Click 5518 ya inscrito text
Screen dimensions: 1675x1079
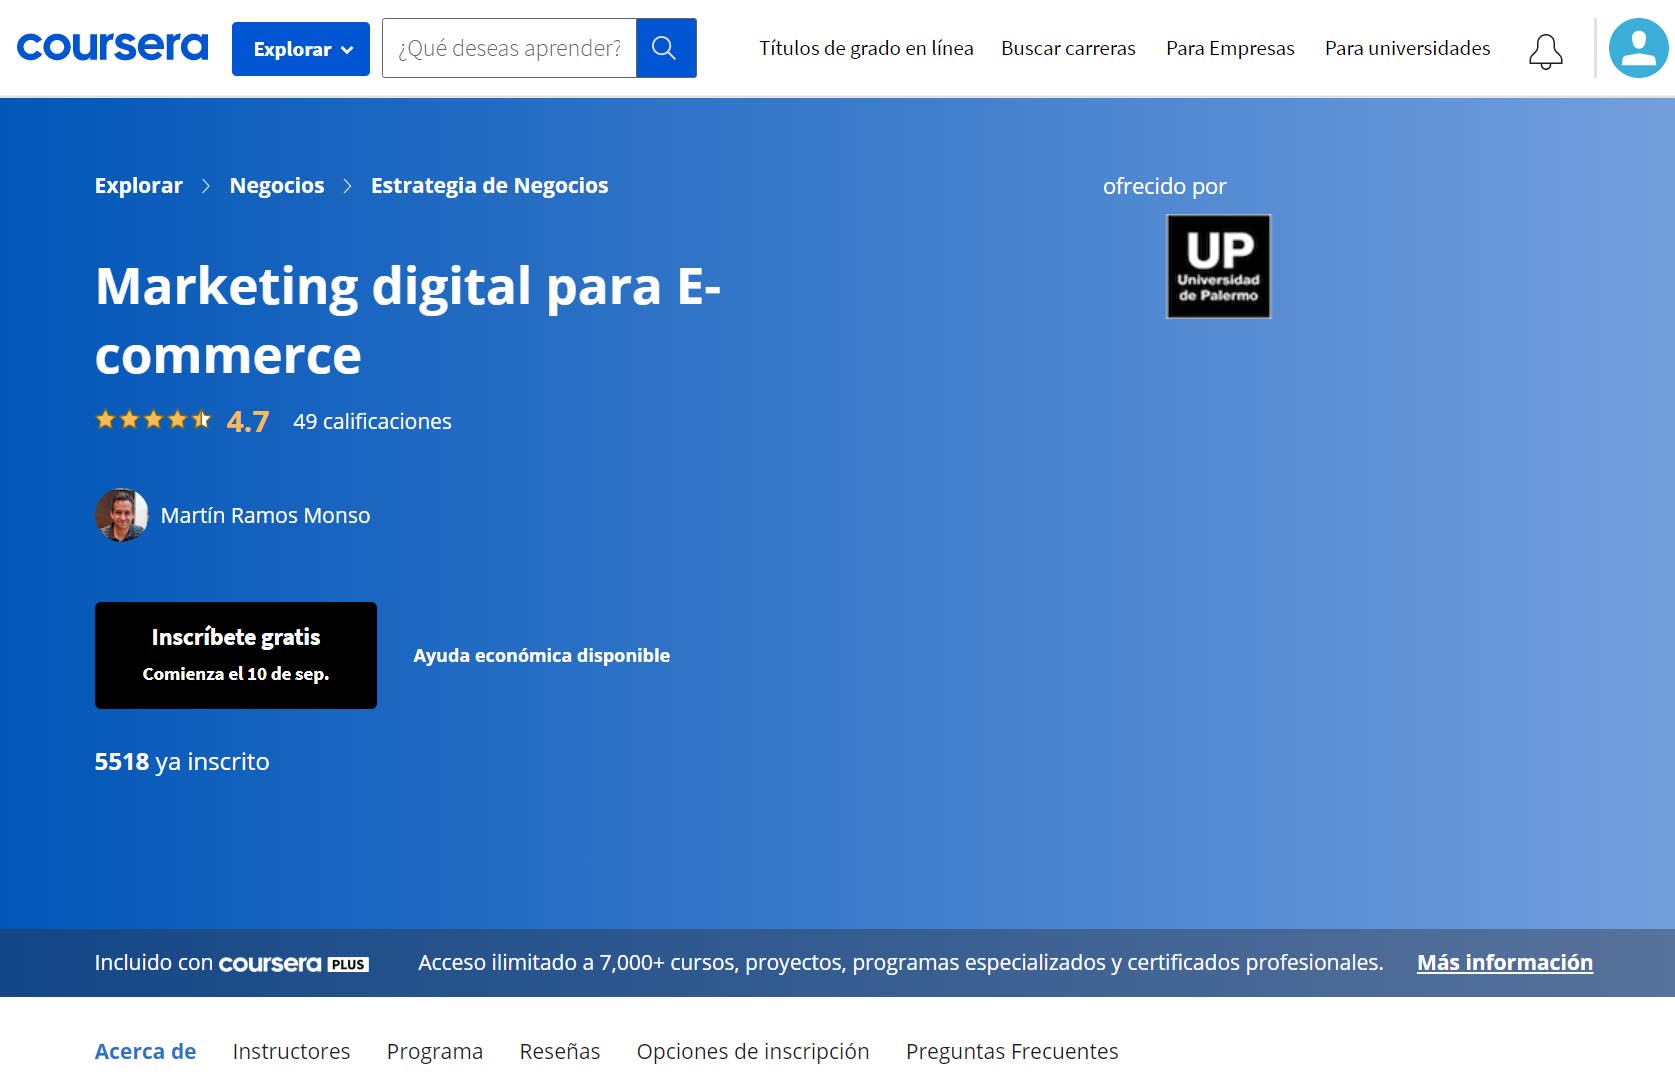coord(182,761)
